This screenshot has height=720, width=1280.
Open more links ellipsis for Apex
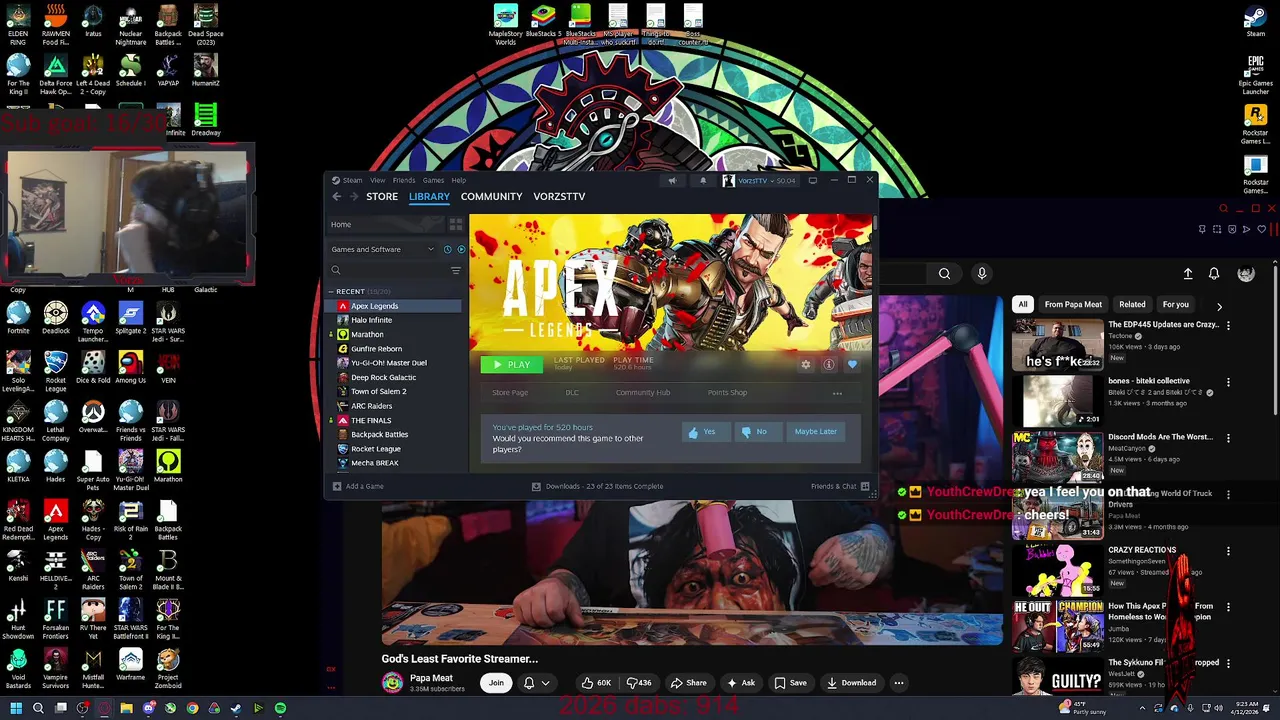click(837, 393)
